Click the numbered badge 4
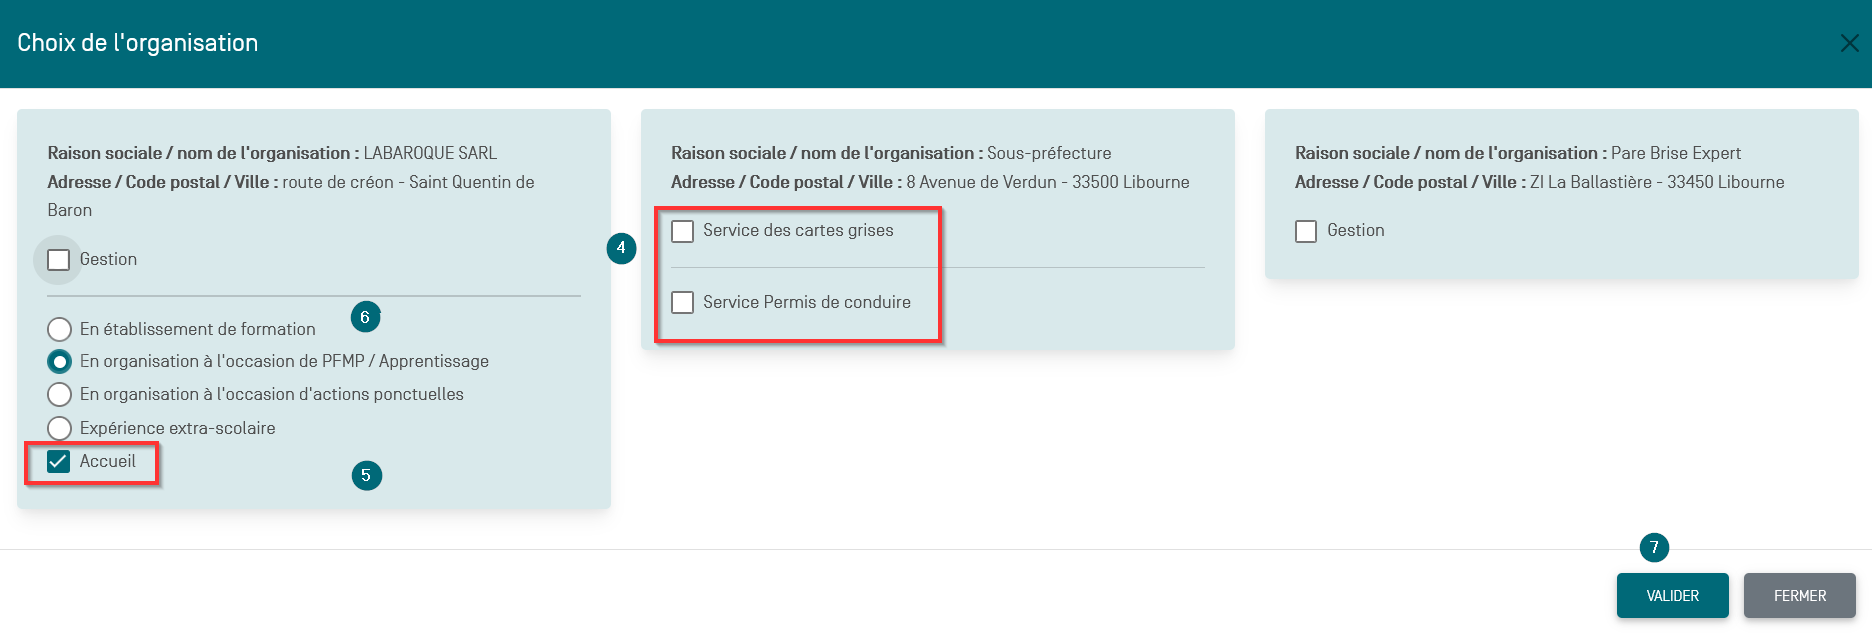This screenshot has width=1872, height=633. pos(621,248)
